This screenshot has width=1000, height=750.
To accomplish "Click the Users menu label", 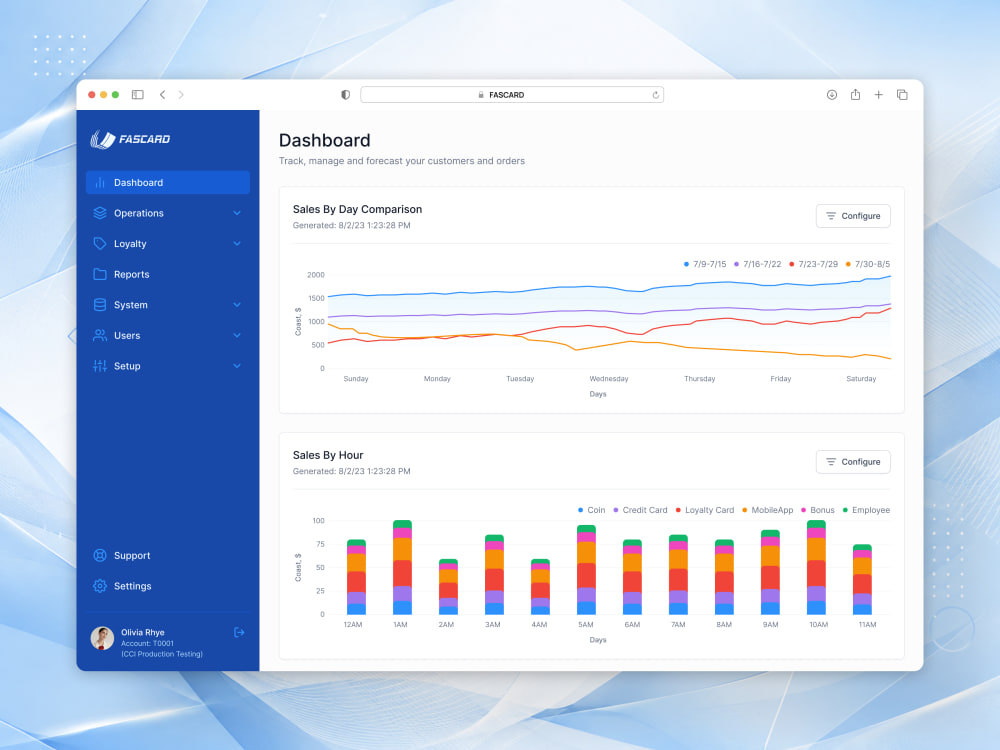I will coord(127,335).
